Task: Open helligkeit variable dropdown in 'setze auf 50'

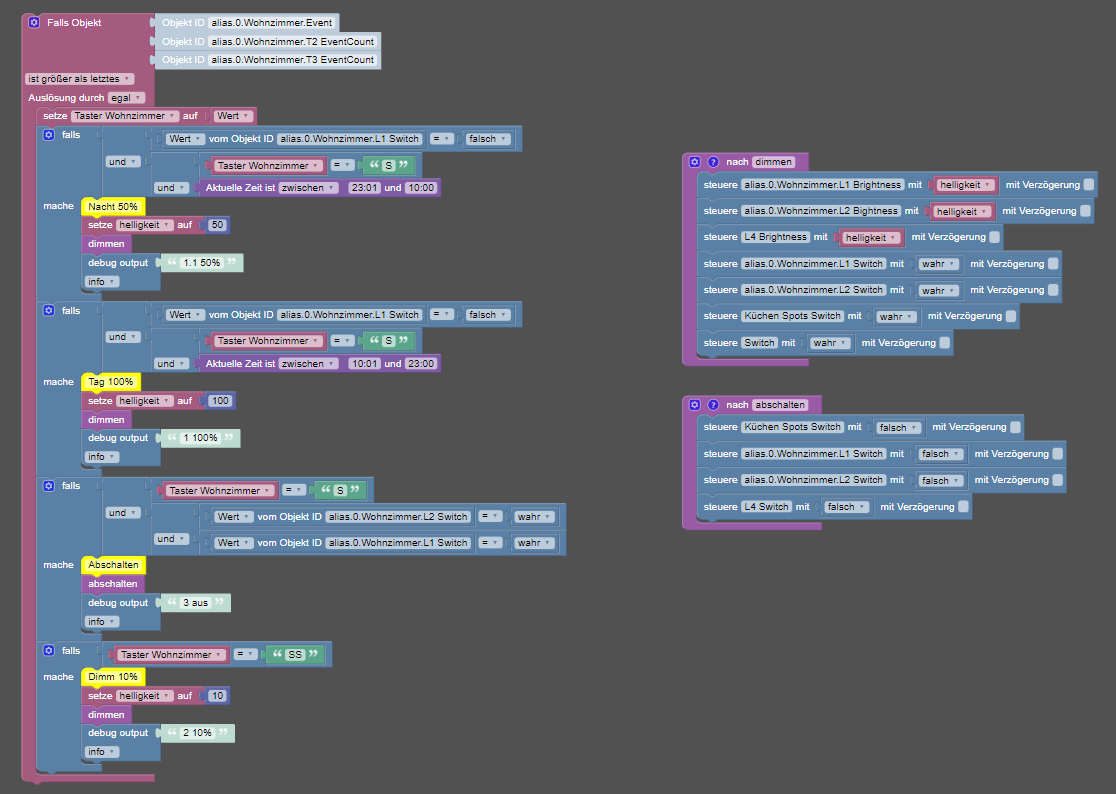Action: click(x=144, y=225)
